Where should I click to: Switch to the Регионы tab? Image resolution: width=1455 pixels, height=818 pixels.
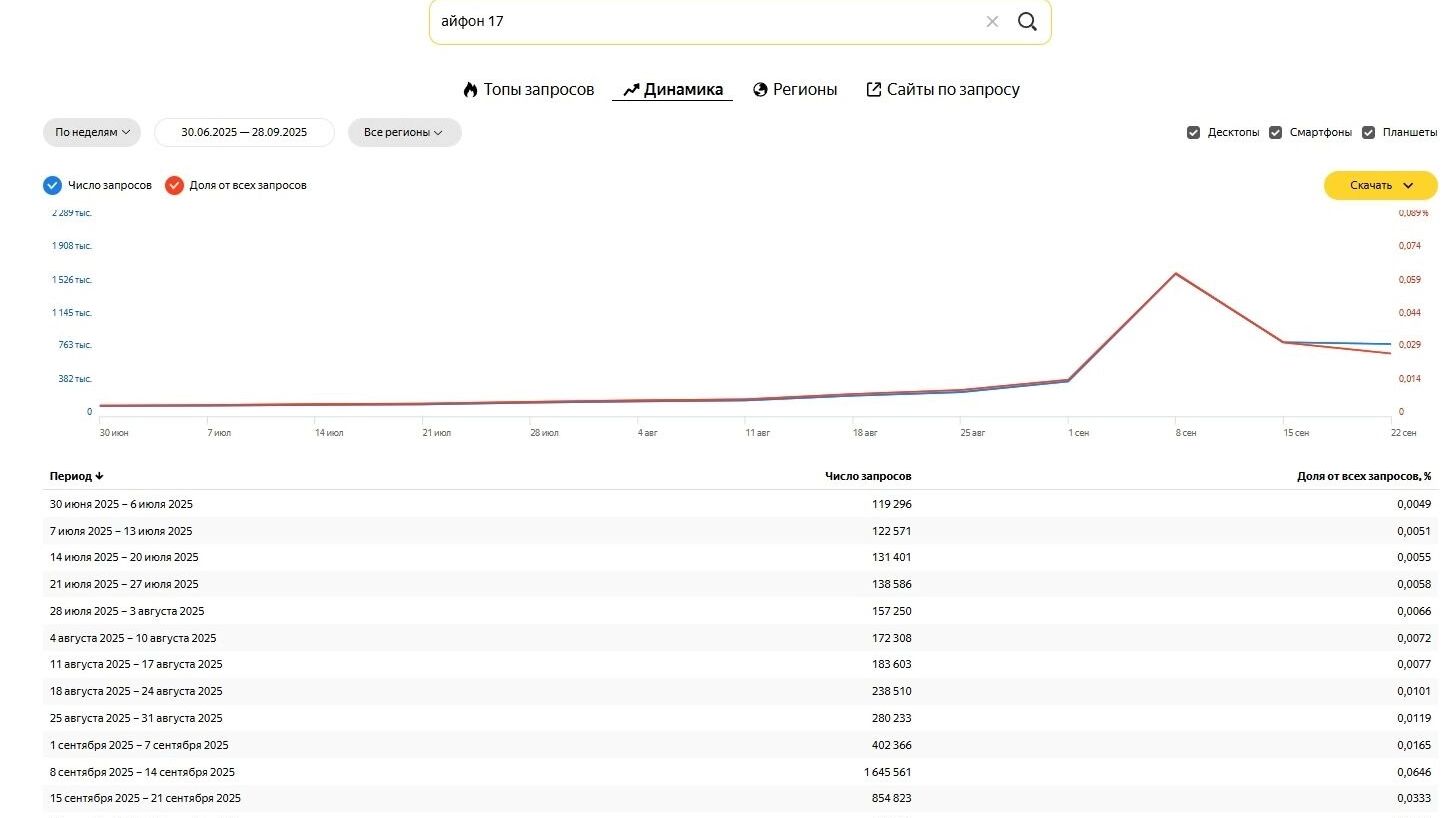pyautogui.click(x=804, y=90)
